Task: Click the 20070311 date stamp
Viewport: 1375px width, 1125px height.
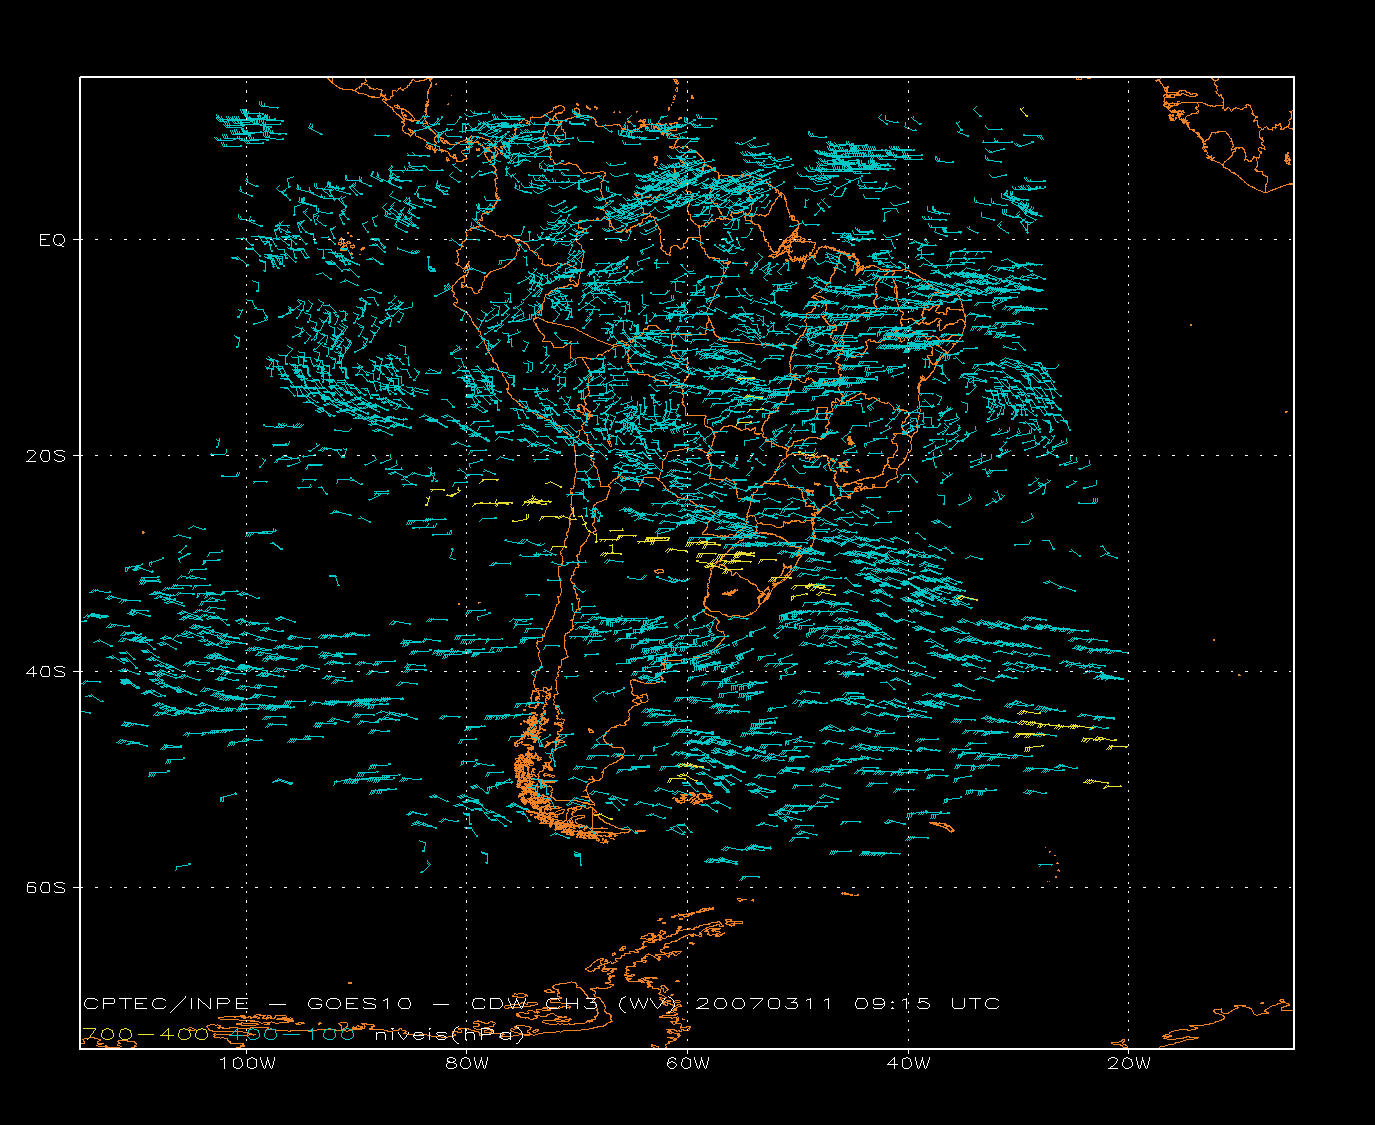Action: pos(763,1003)
